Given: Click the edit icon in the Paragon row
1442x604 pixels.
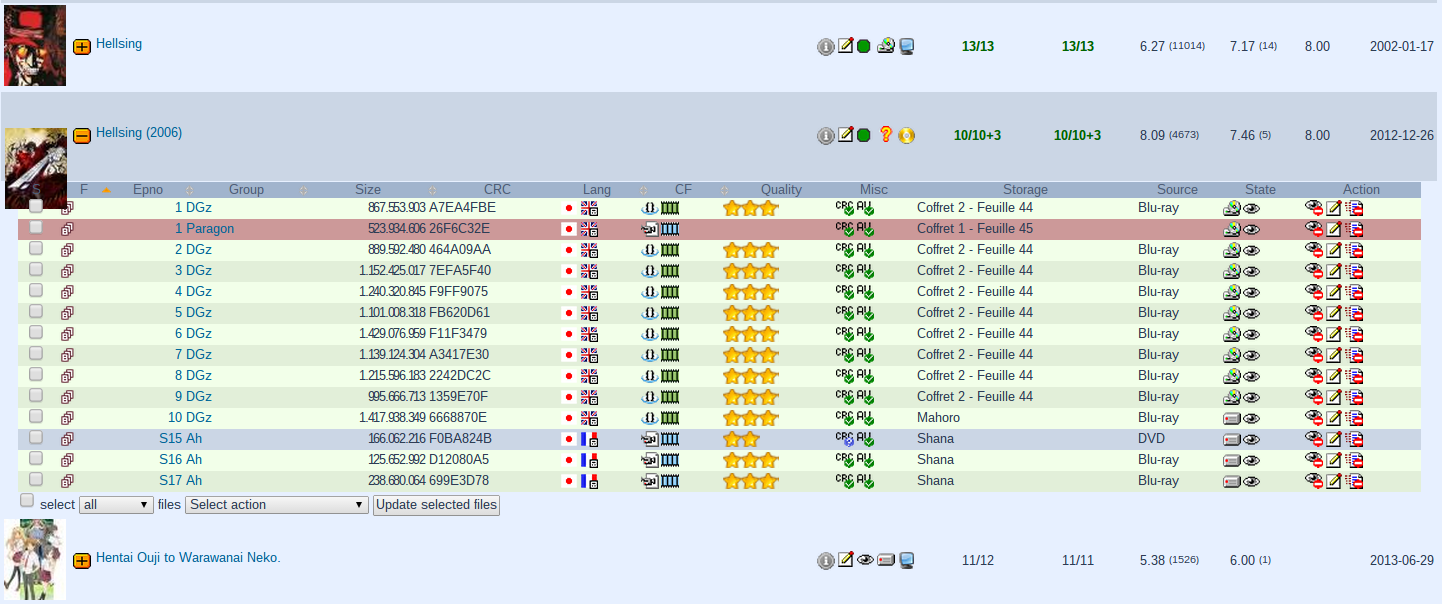Looking at the screenshot, I should click(1334, 229).
